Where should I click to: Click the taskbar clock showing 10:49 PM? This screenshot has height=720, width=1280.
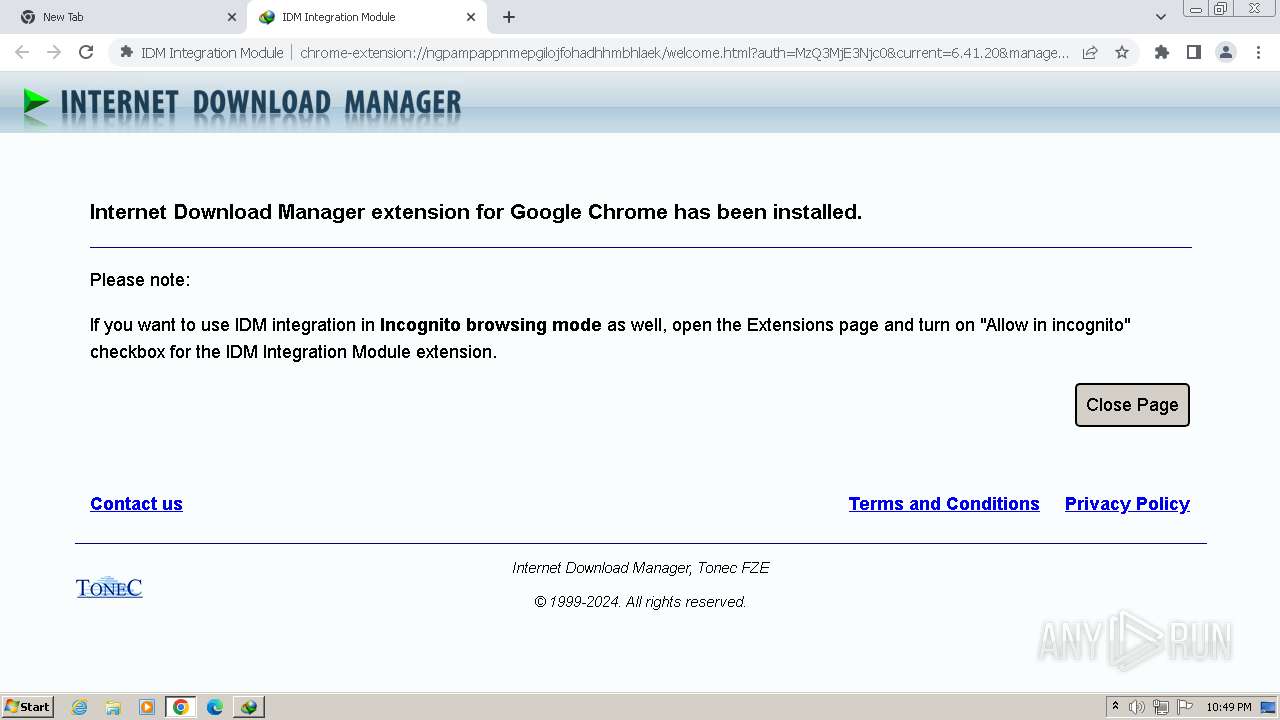[1229, 707]
